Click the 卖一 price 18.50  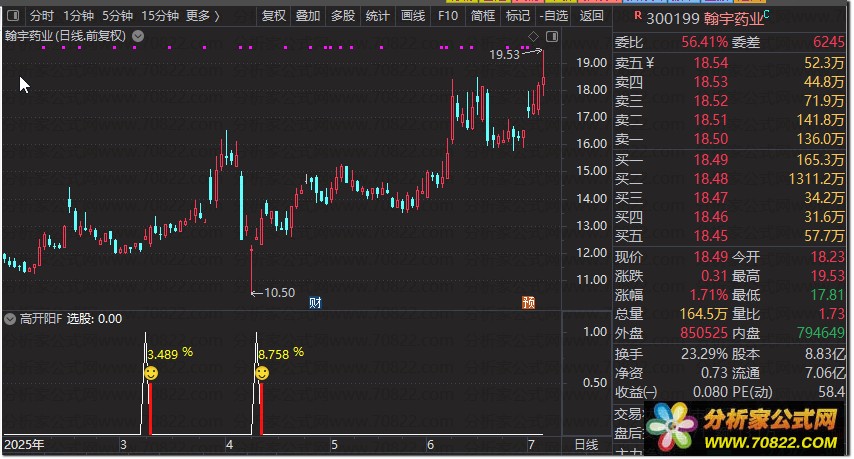pos(711,139)
